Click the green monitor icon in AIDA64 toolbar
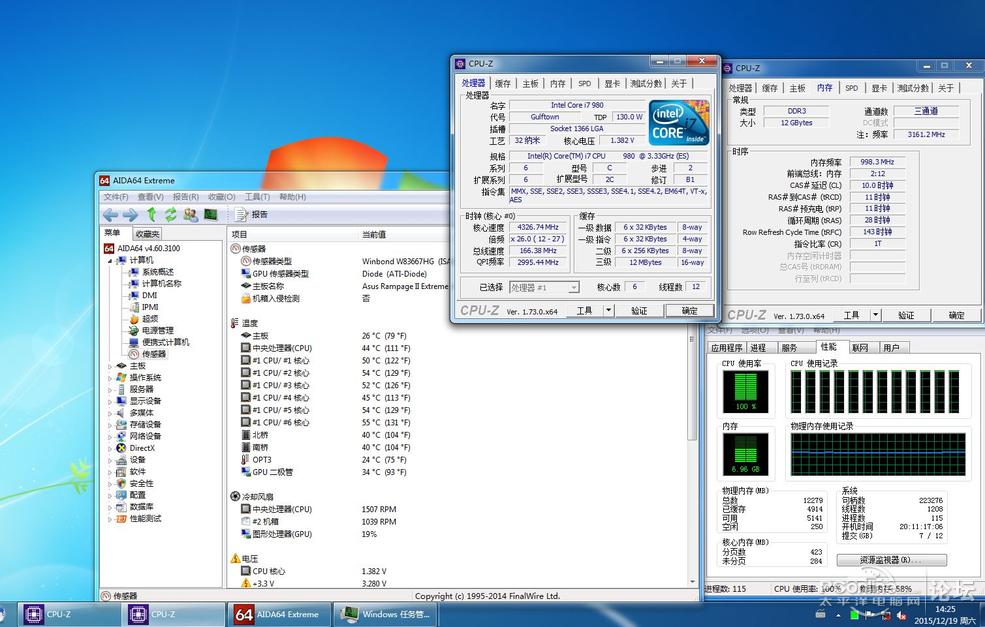 pyautogui.click(x=210, y=215)
